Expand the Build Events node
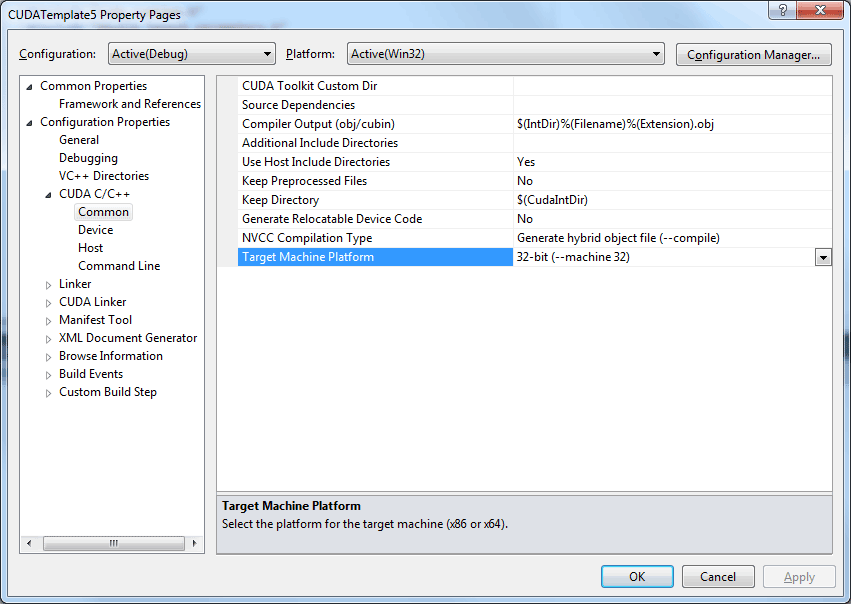This screenshot has width=851, height=604. point(48,374)
